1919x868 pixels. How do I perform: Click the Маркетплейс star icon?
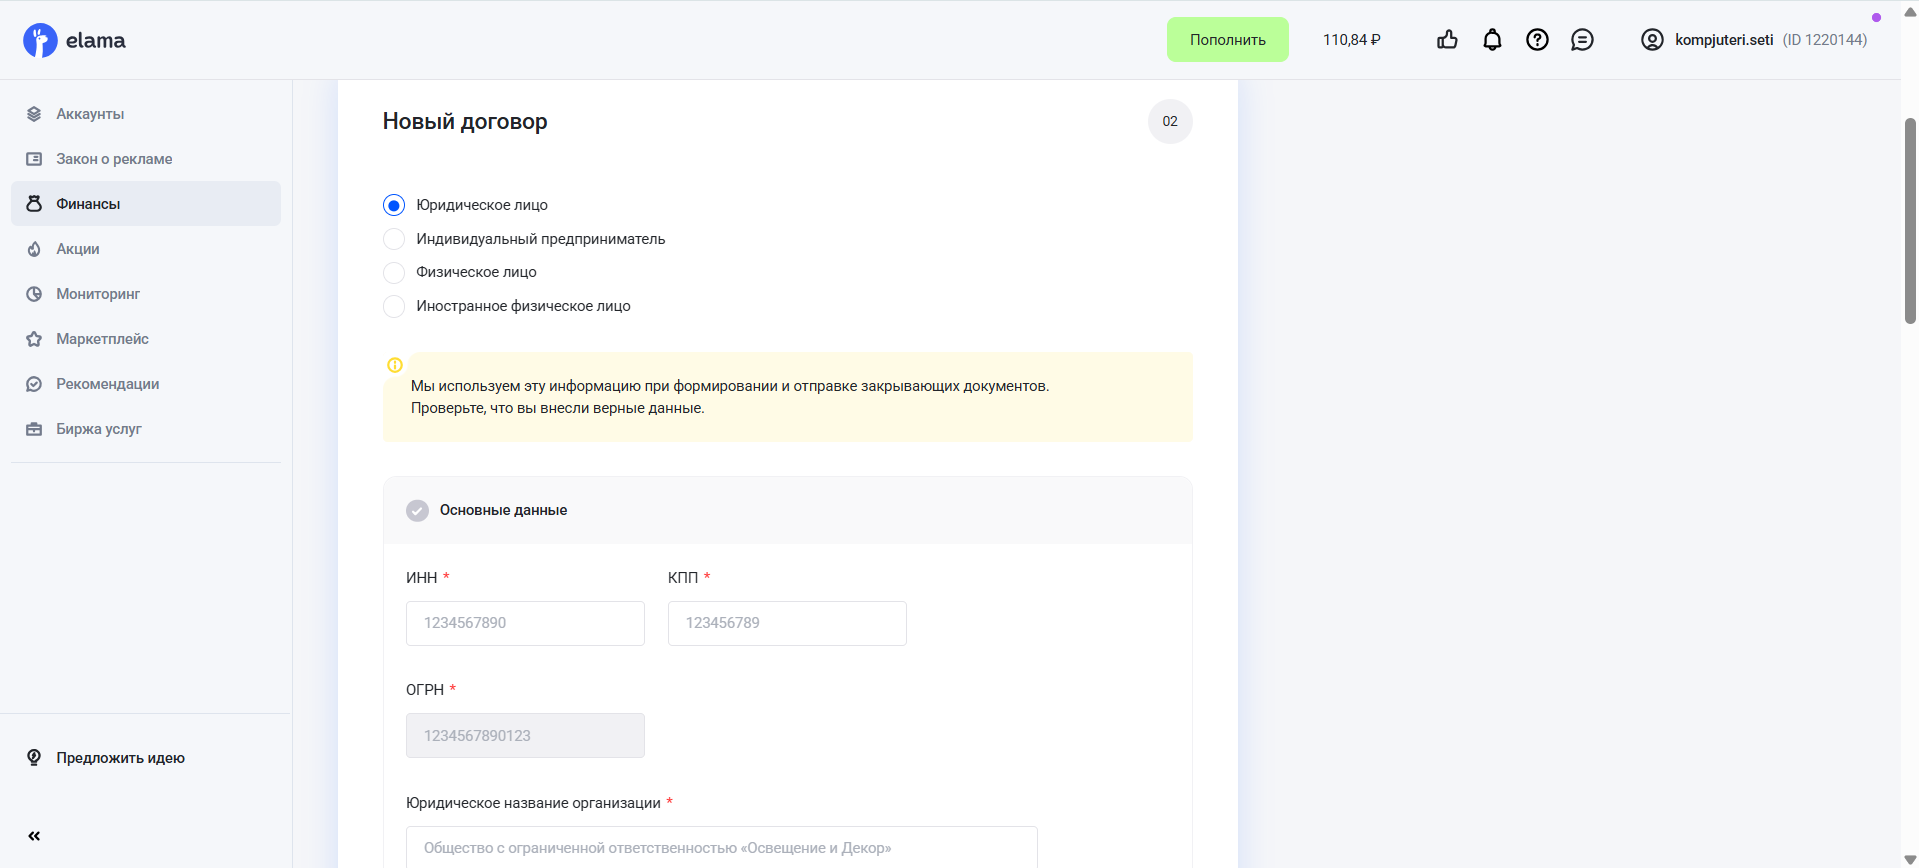34,339
